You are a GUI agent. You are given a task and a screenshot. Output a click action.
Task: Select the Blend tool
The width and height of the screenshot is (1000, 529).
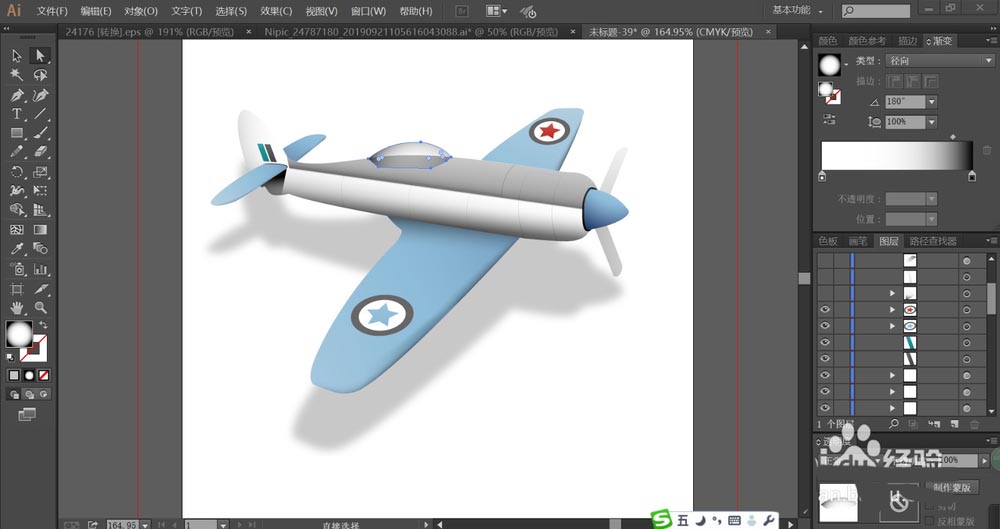tap(40, 249)
